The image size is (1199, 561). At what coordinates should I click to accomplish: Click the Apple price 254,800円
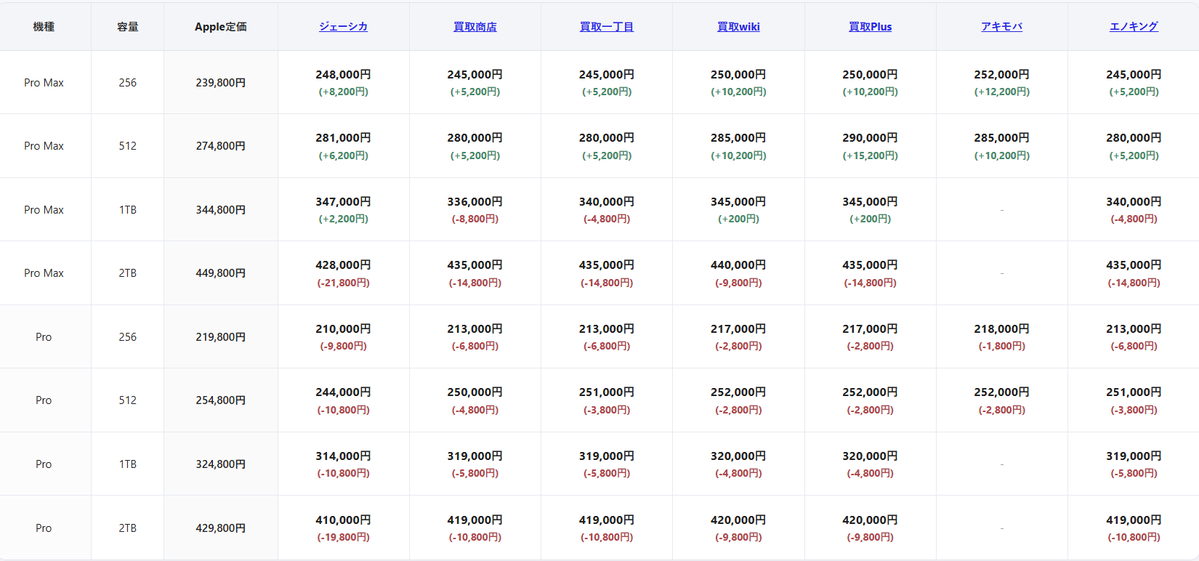click(220, 400)
